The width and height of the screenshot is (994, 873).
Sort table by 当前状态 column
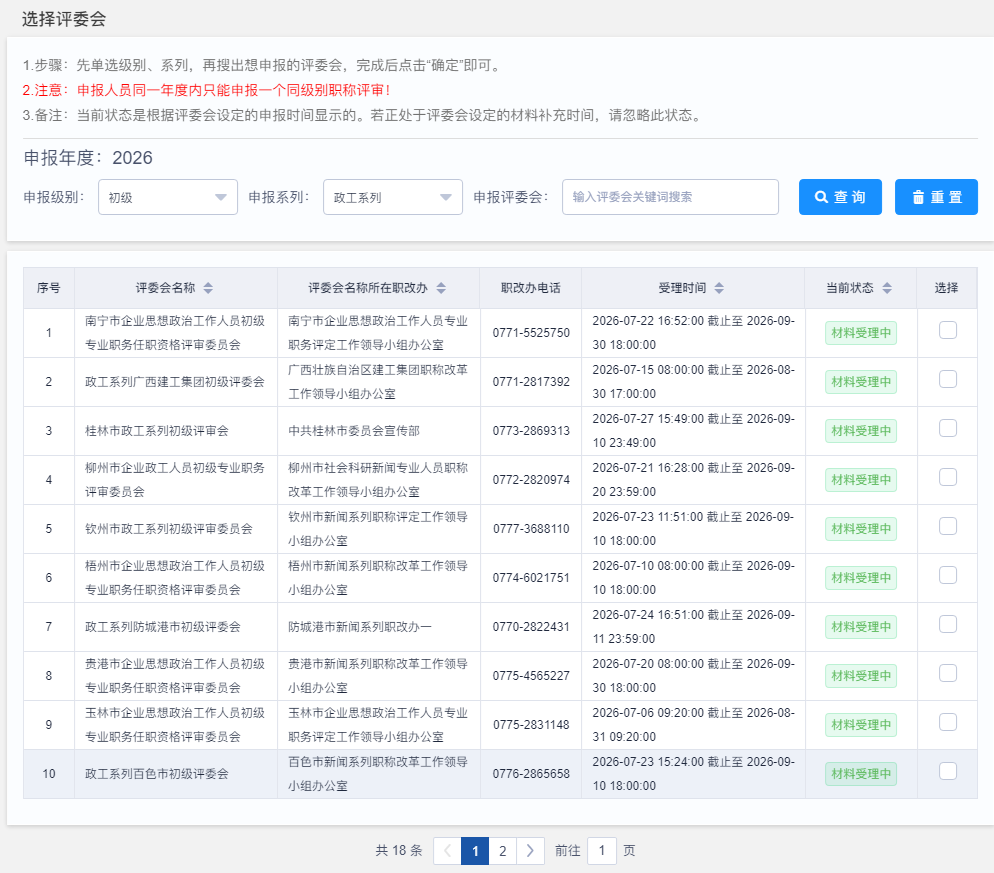pyautogui.click(x=887, y=288)
